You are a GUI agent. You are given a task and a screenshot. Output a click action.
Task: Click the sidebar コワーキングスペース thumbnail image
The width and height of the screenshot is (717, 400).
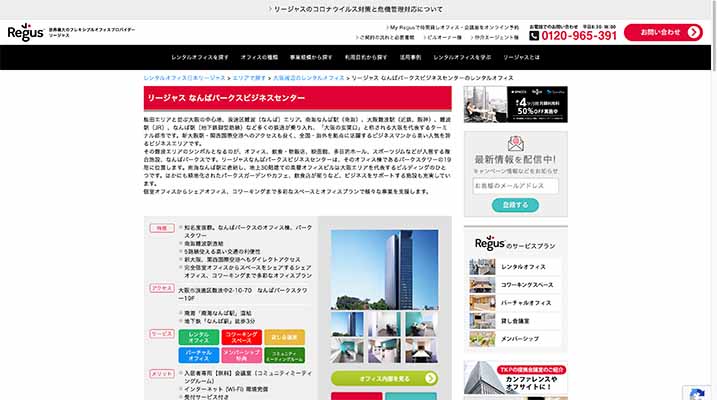coord(482,285)
